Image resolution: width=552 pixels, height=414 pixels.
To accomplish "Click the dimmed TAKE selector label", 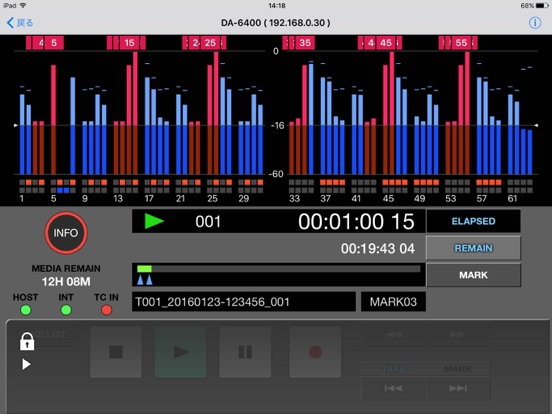I will 394,369.
